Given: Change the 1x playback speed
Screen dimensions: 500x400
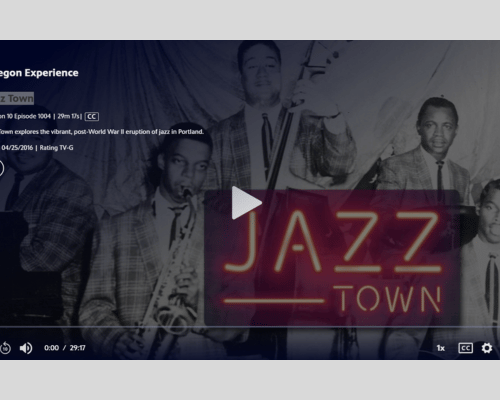Looking at the screenshot, I should pos(441,348).
